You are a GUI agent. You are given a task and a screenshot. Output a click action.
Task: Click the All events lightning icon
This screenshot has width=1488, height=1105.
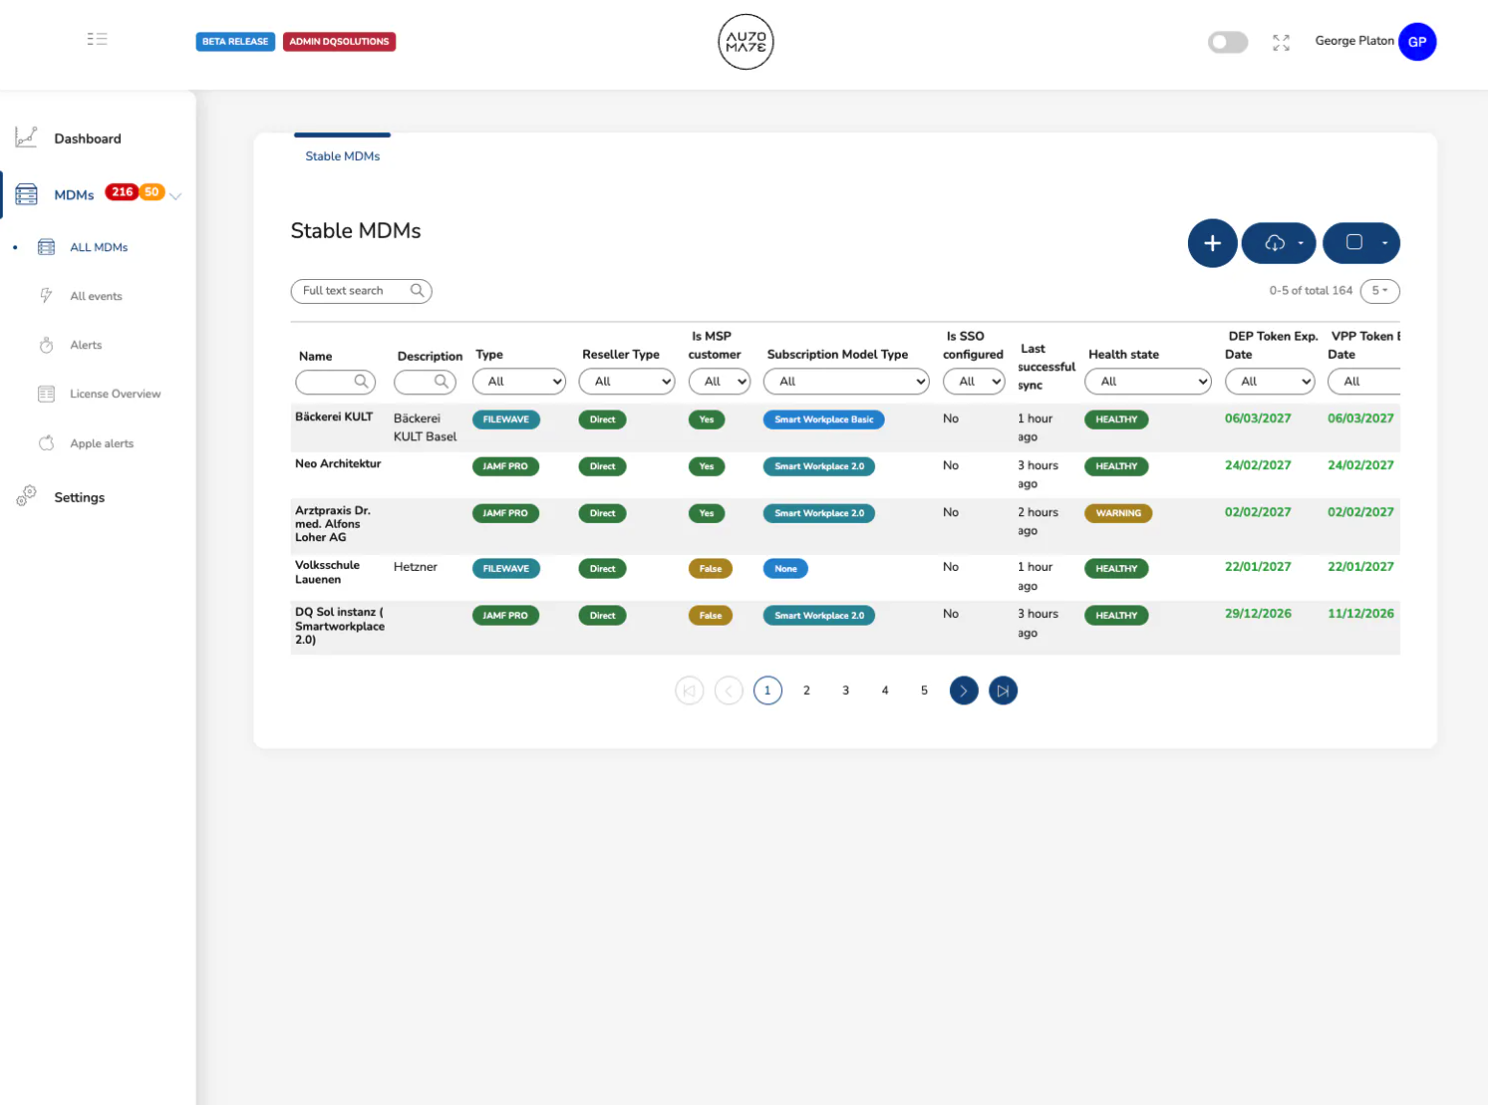click(x=46, y=295)
